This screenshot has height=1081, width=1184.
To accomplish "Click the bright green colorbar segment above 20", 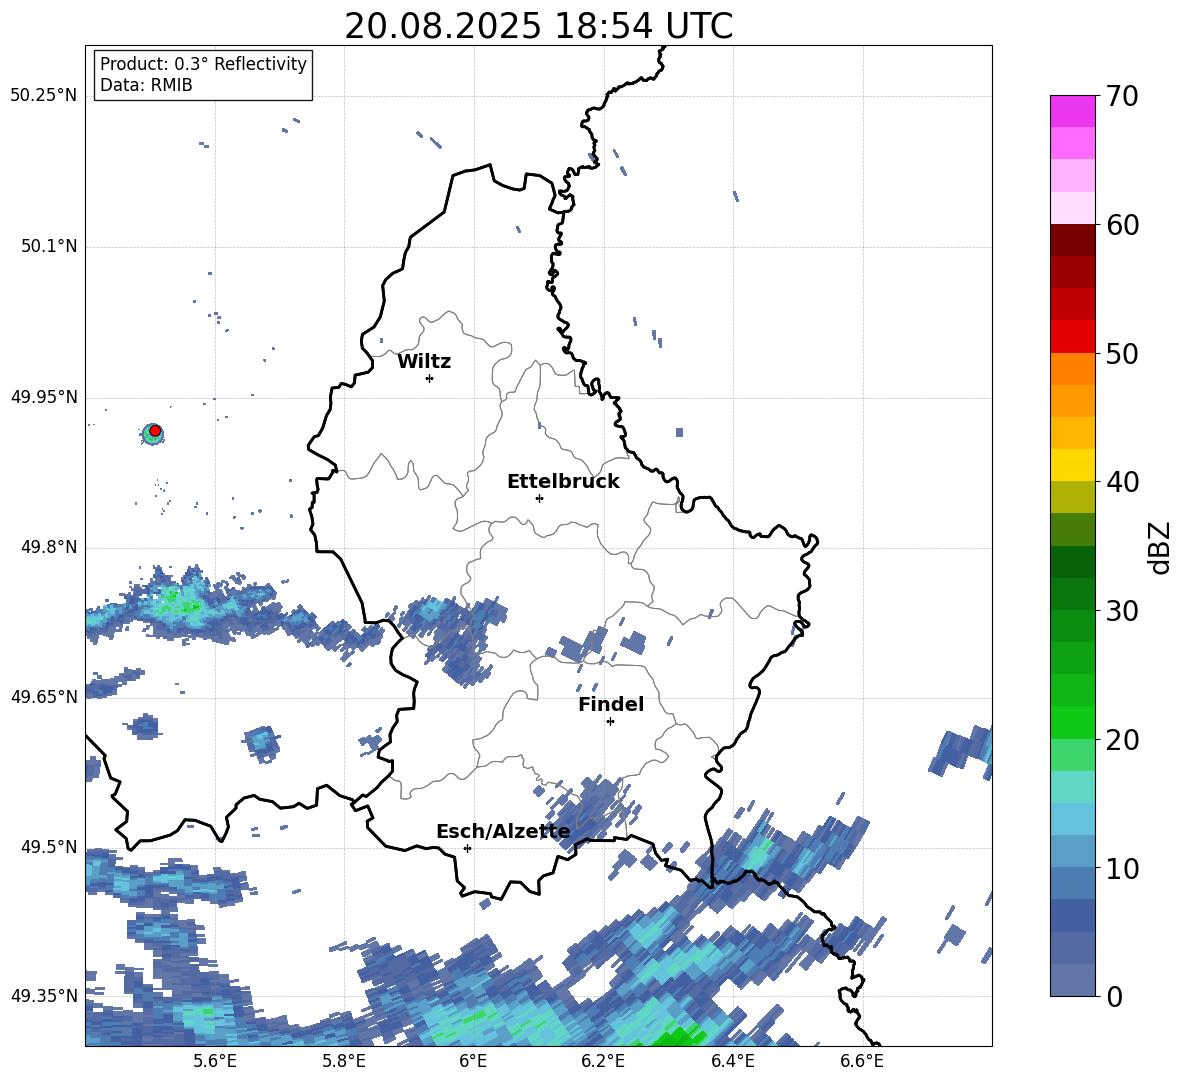I will tap(1072, 722).
